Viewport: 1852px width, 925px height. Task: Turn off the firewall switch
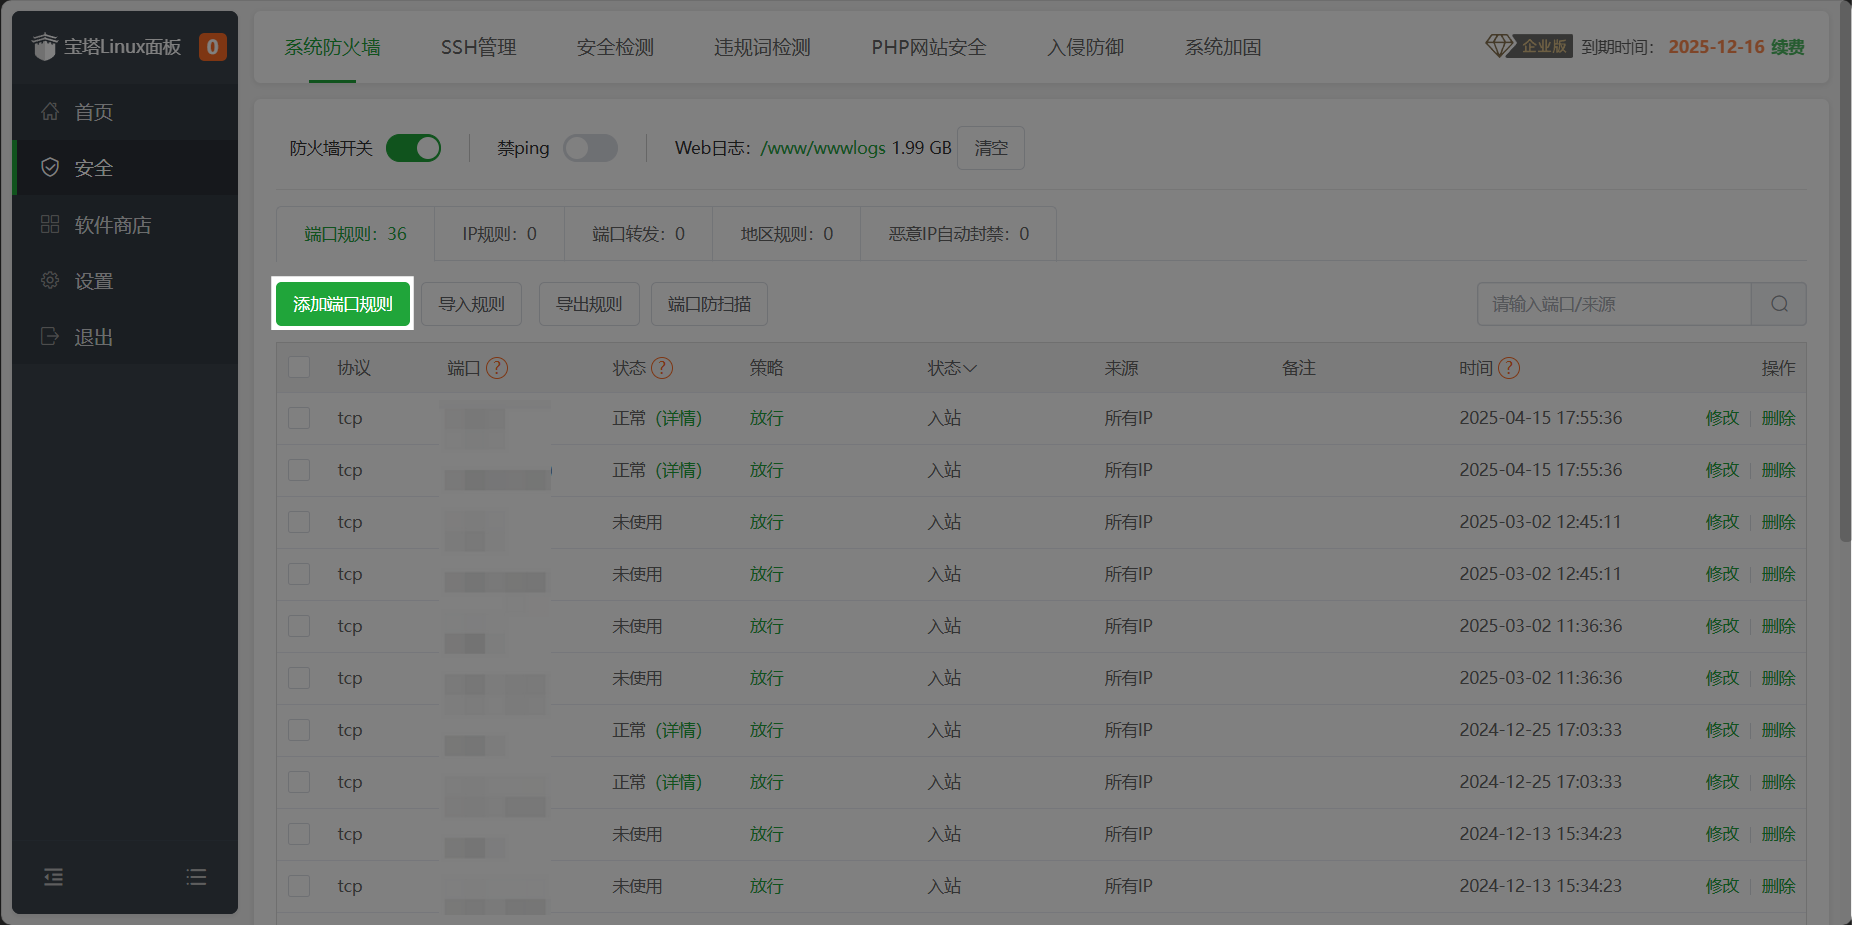point(414,148)
